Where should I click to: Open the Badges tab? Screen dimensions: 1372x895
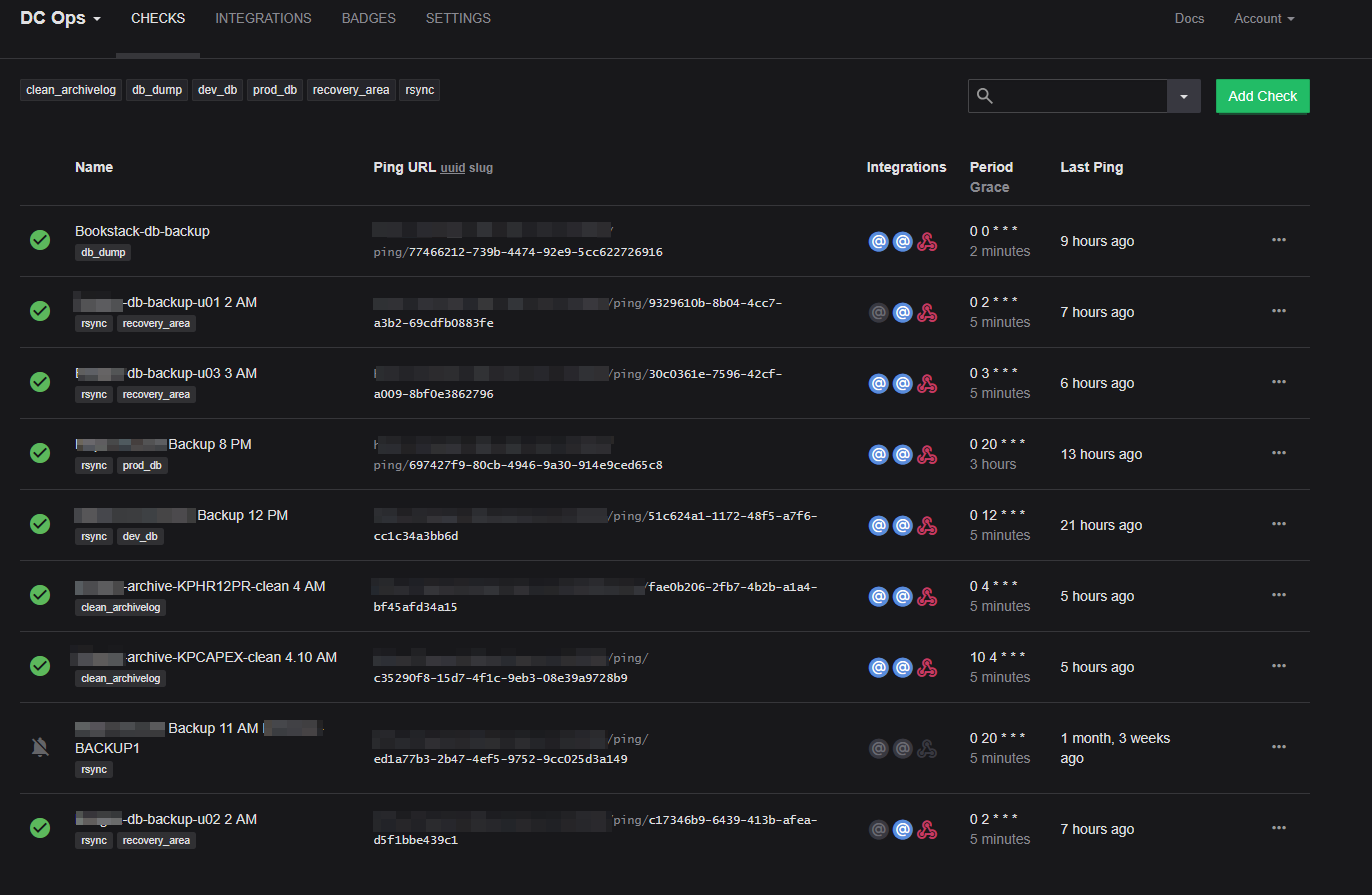pos(368,19)
